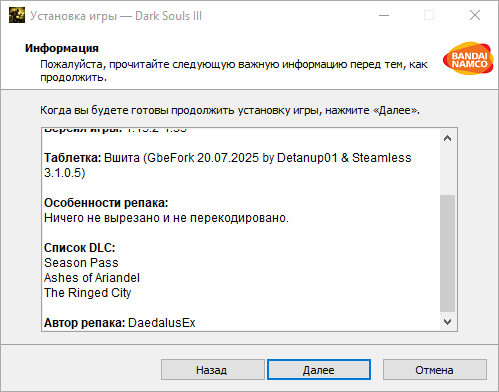
Task: Click the maximize window button
Action: pyautogui.click(x=429, y=15)
